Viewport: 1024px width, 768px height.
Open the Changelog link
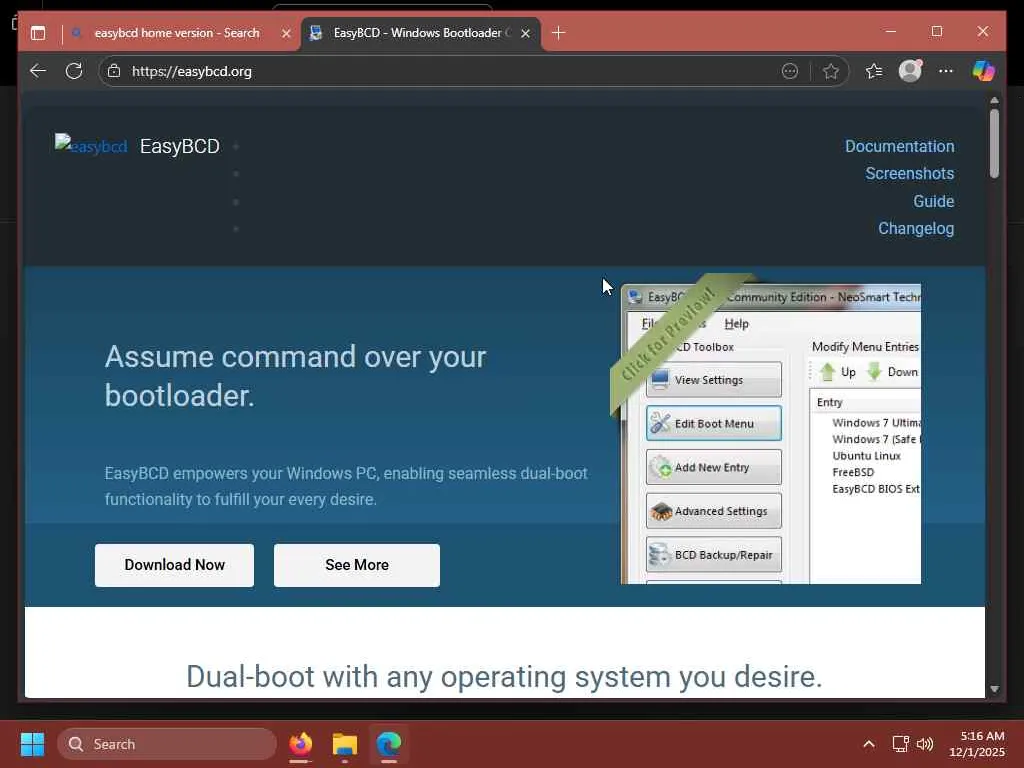(916, 229)
